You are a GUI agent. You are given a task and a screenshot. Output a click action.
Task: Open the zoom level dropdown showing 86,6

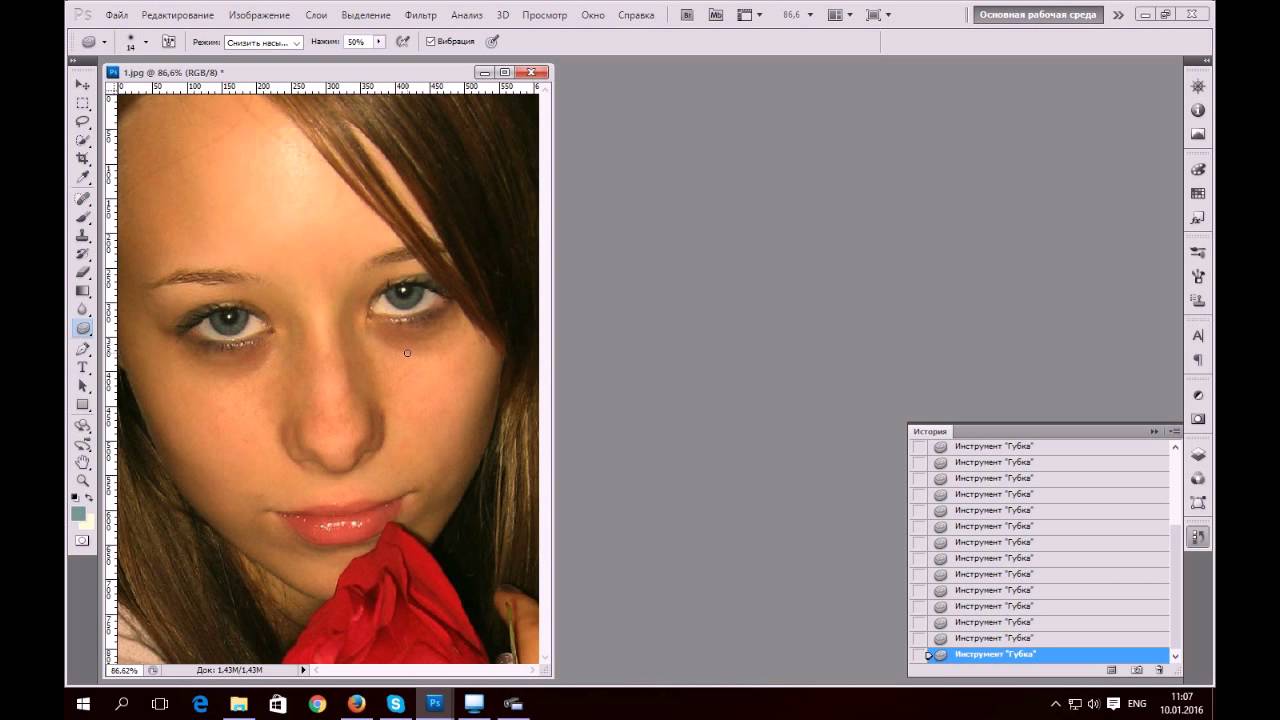pos(810,15)
